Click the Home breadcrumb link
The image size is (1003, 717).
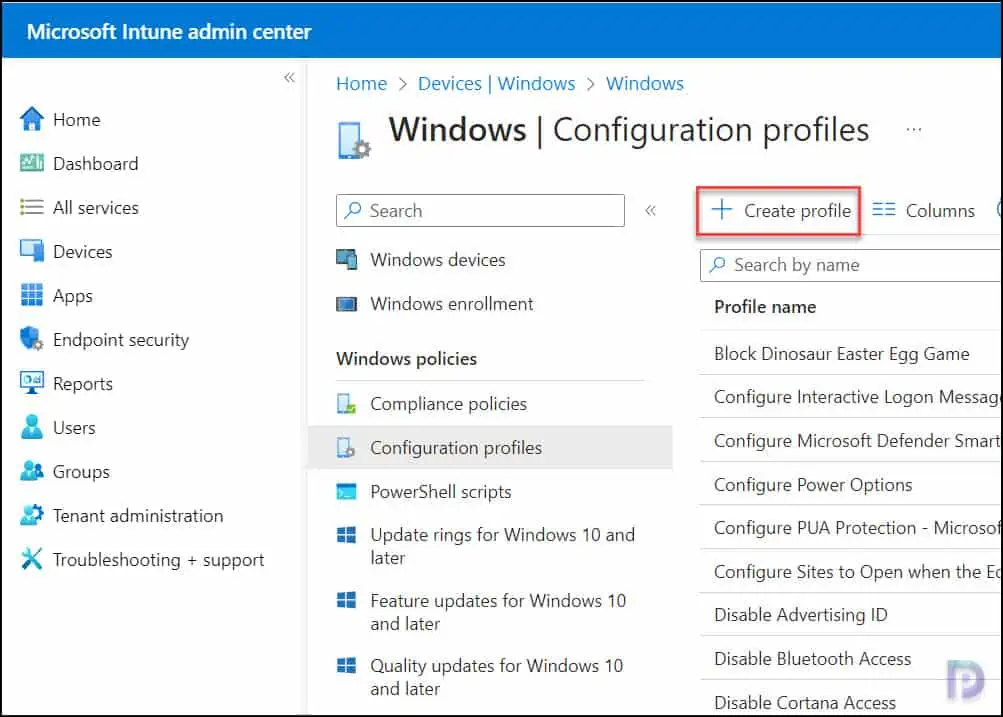[361, 83]
